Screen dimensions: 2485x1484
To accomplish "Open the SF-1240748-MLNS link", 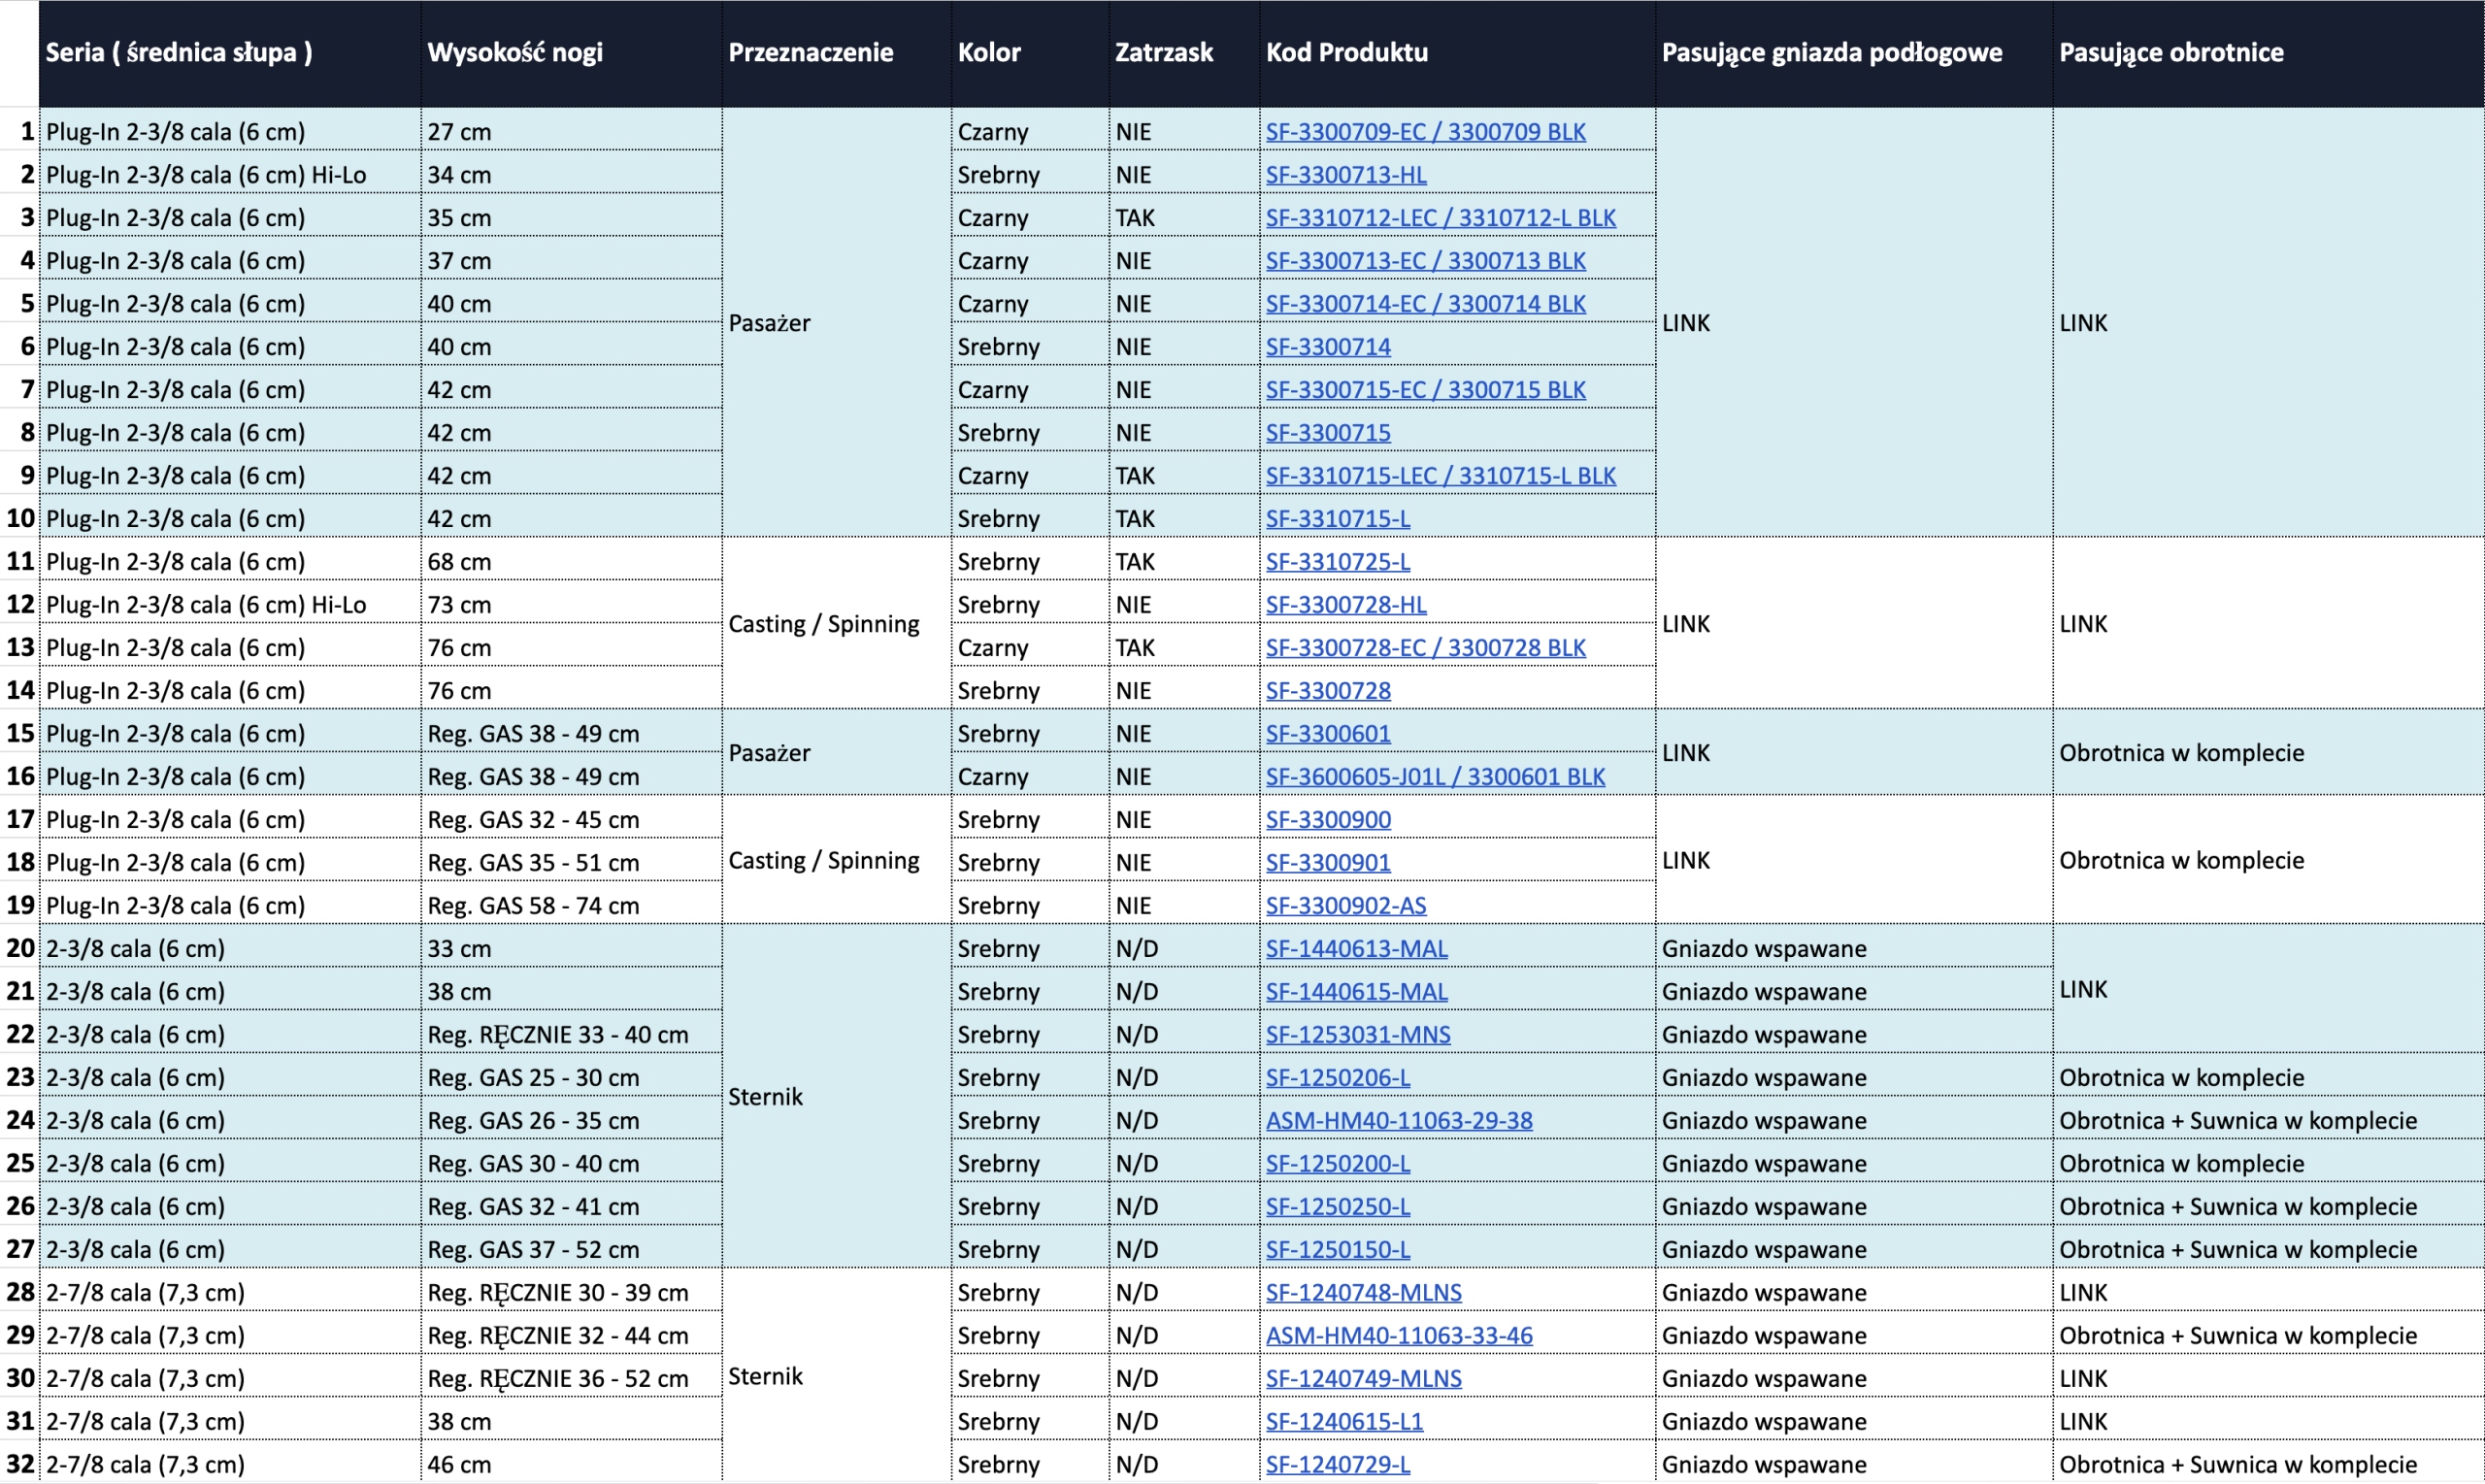I will [x=1363, y=1293].
